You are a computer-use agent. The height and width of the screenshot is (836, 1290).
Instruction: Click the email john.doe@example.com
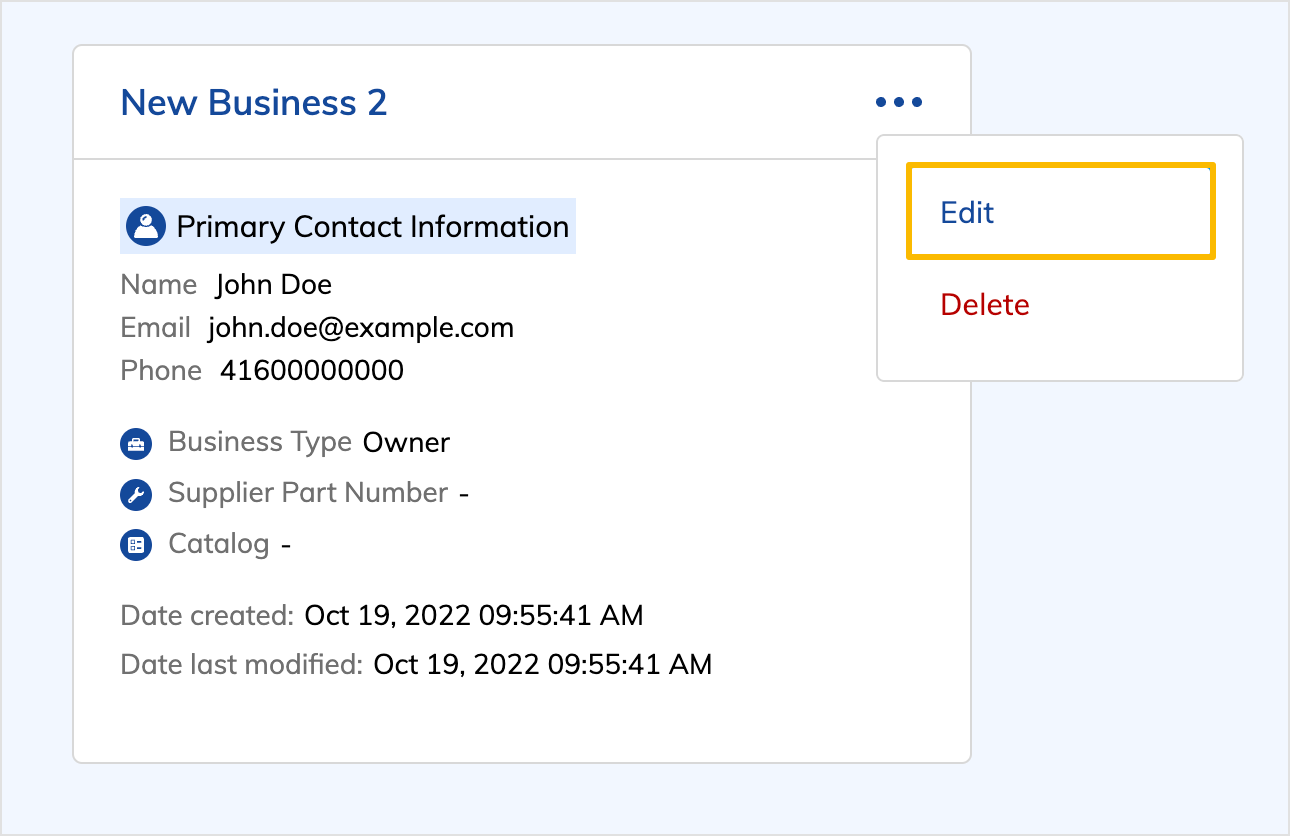[360, 327]
